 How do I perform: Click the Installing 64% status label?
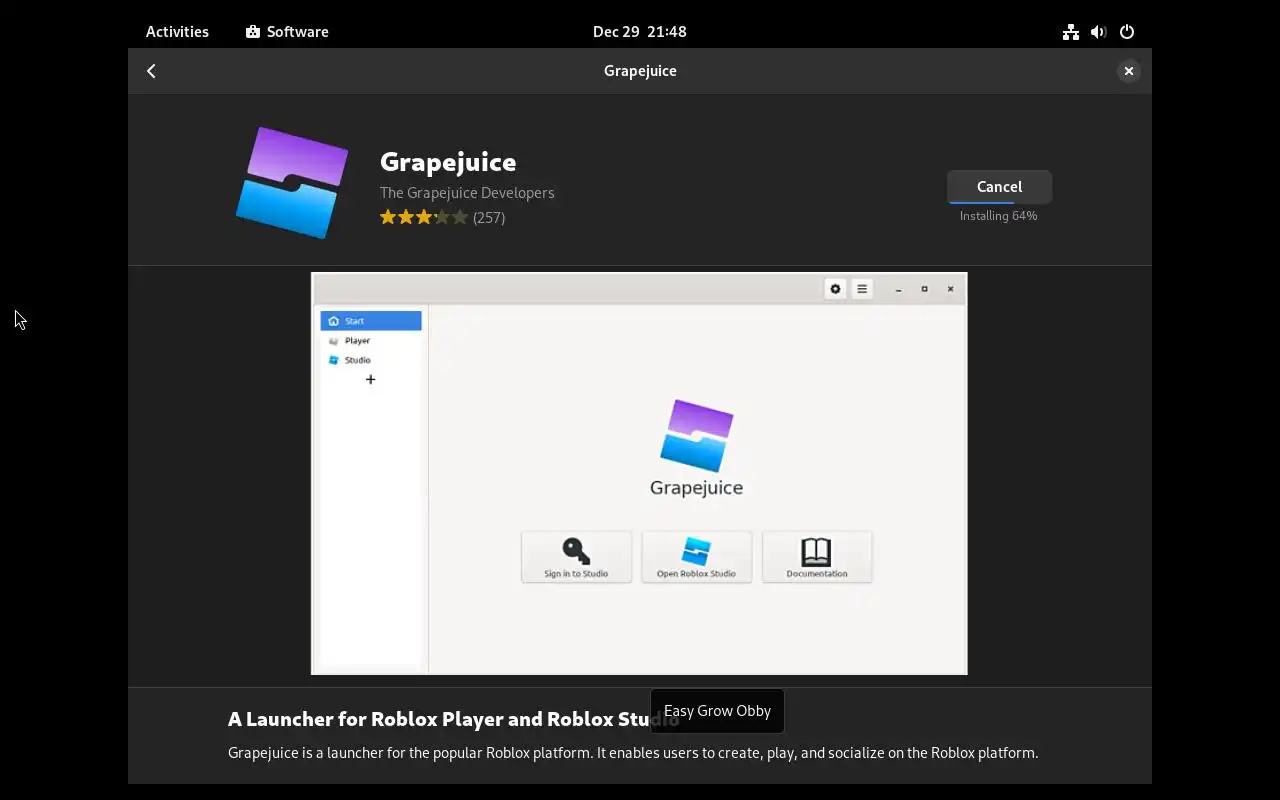(x=998, y=216)
